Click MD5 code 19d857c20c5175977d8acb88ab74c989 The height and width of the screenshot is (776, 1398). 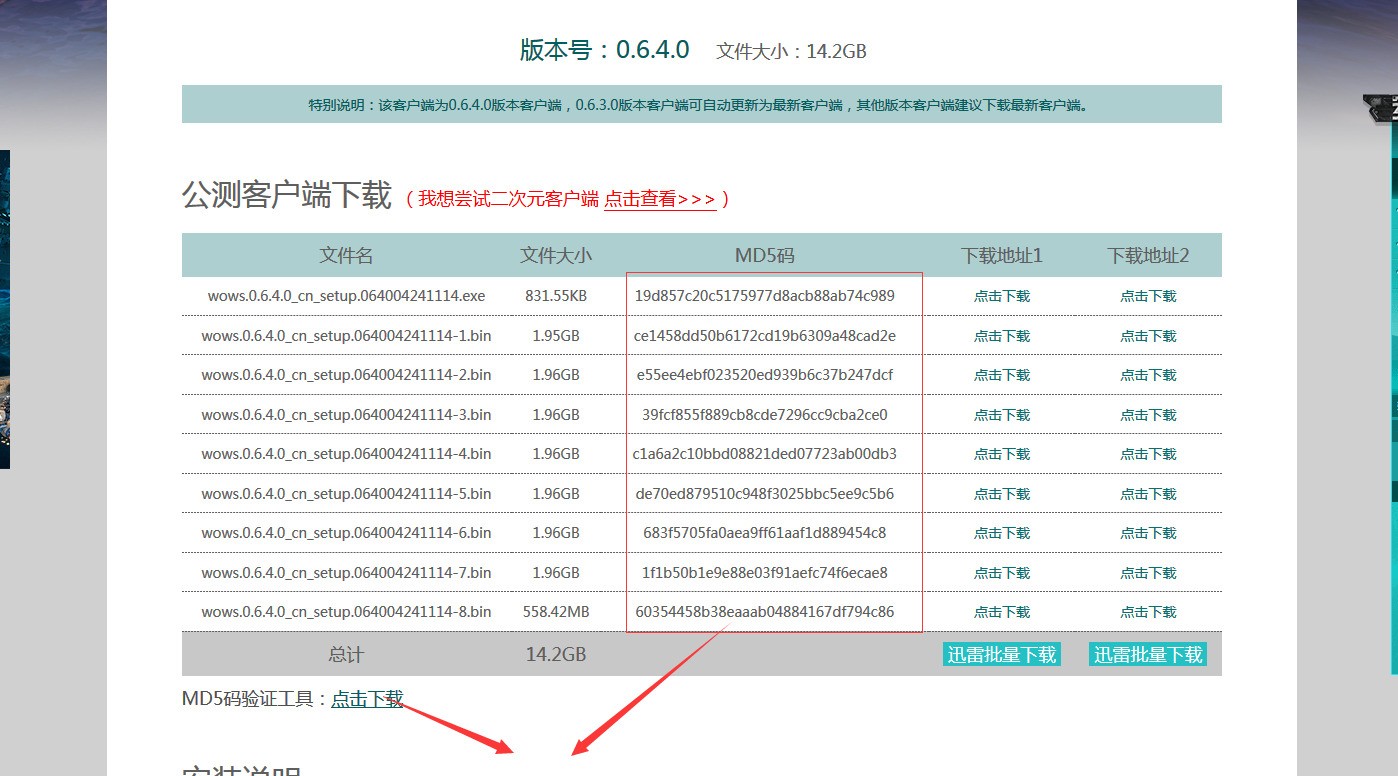point(765,296)
